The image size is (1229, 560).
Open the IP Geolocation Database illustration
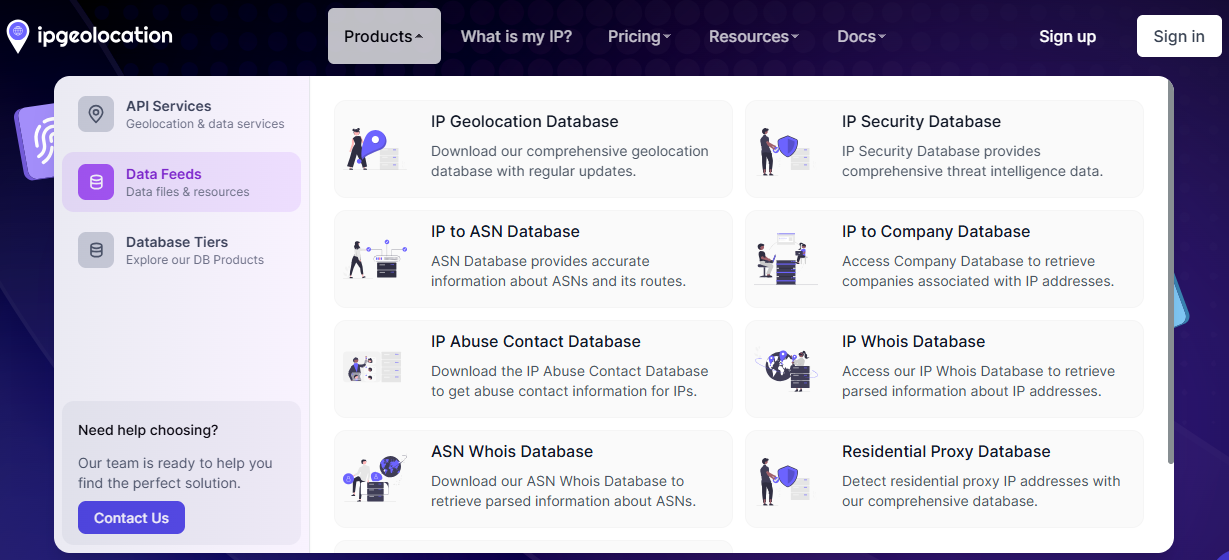(374, 149)
